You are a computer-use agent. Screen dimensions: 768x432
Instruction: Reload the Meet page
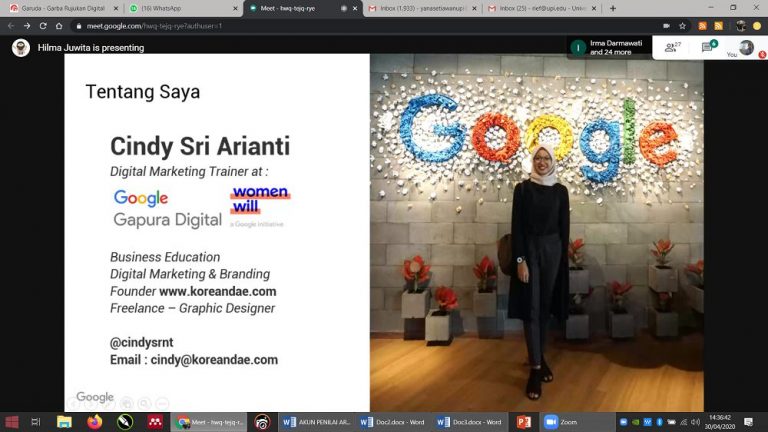click(x=43, y=26)
